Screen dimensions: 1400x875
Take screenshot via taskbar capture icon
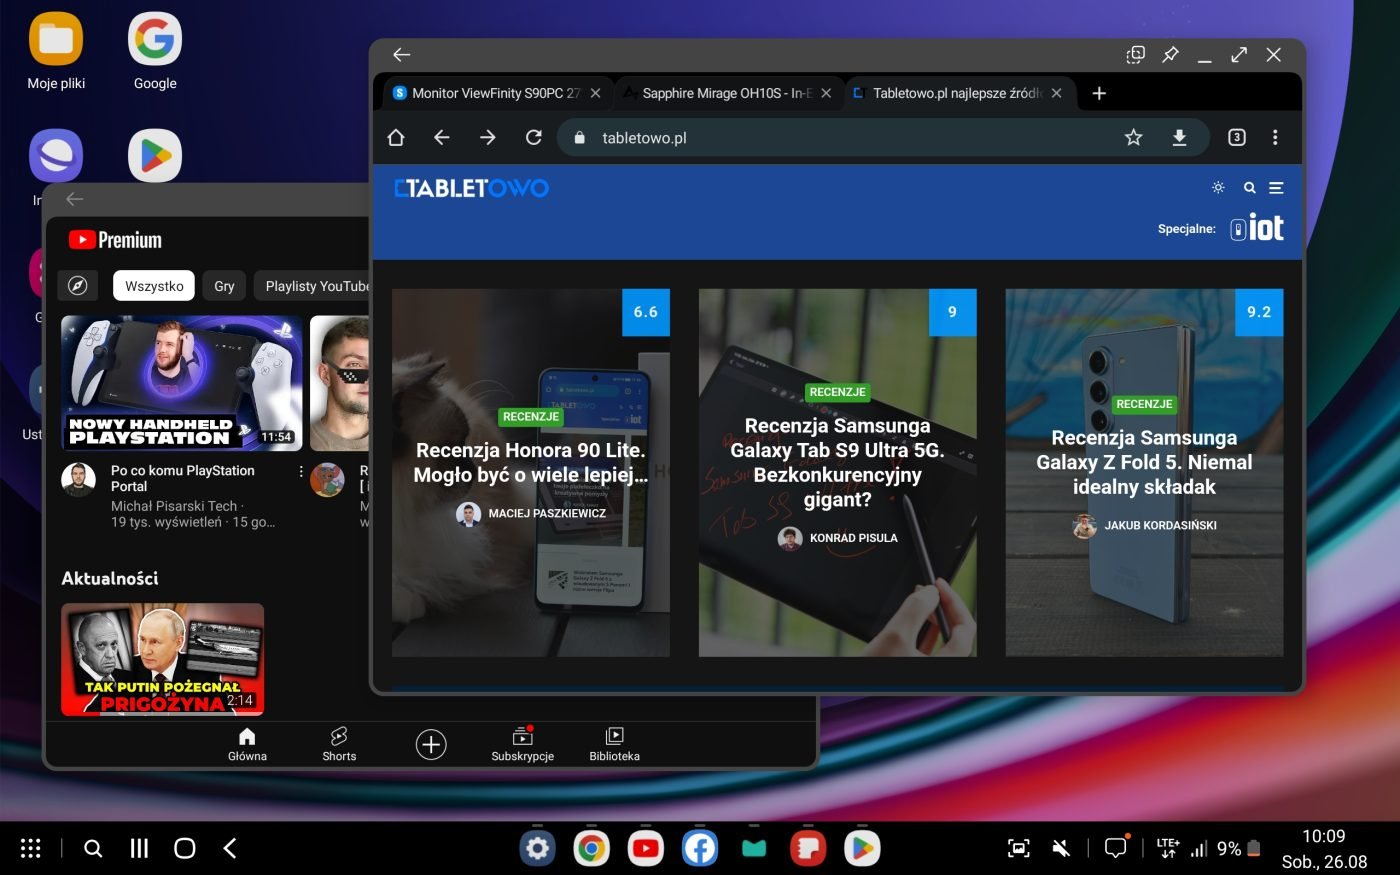(x=1018, y=848)
